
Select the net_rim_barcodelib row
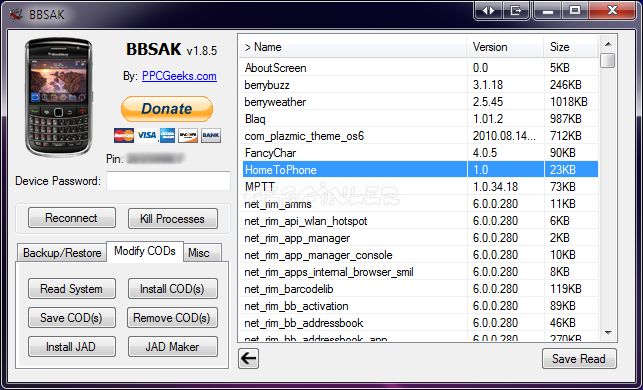(x=419, y=289)
